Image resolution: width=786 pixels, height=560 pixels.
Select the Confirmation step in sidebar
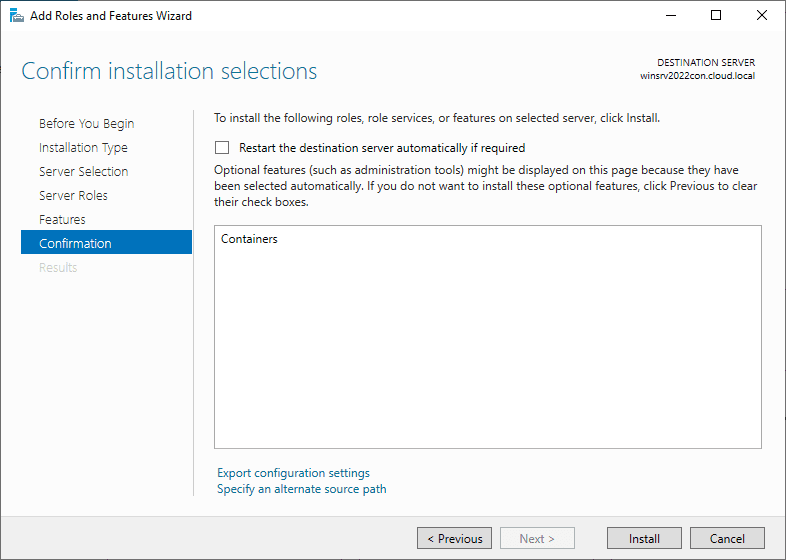[75, 244]
